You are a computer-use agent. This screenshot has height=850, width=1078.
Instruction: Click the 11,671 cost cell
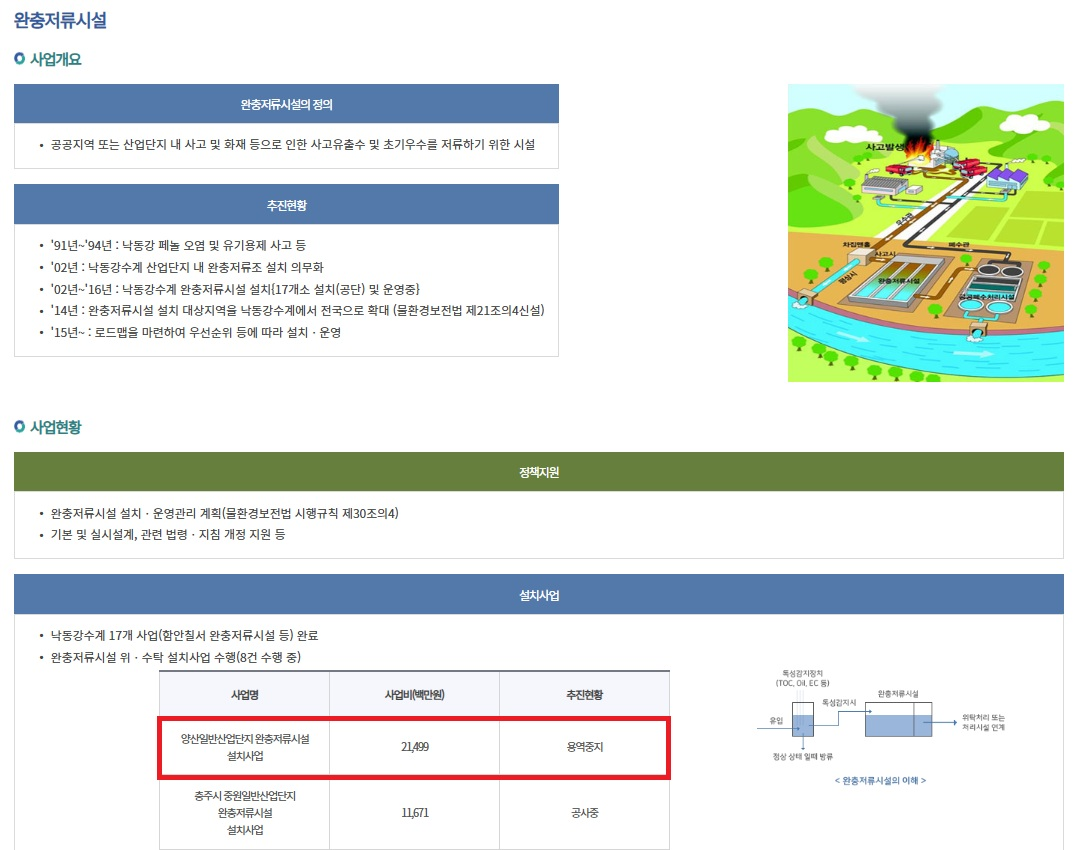tap(415, 813)
